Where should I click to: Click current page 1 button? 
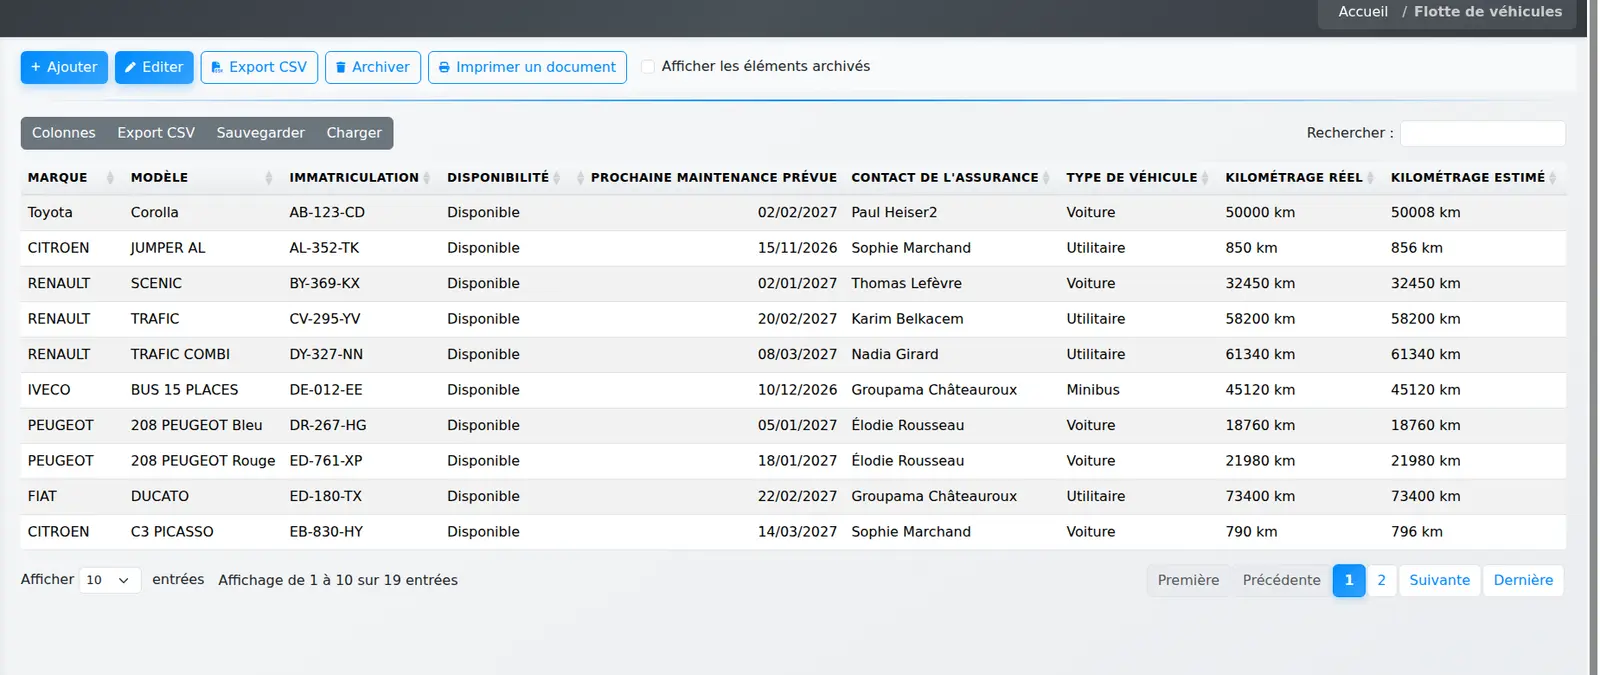(x=1349, y=580)
